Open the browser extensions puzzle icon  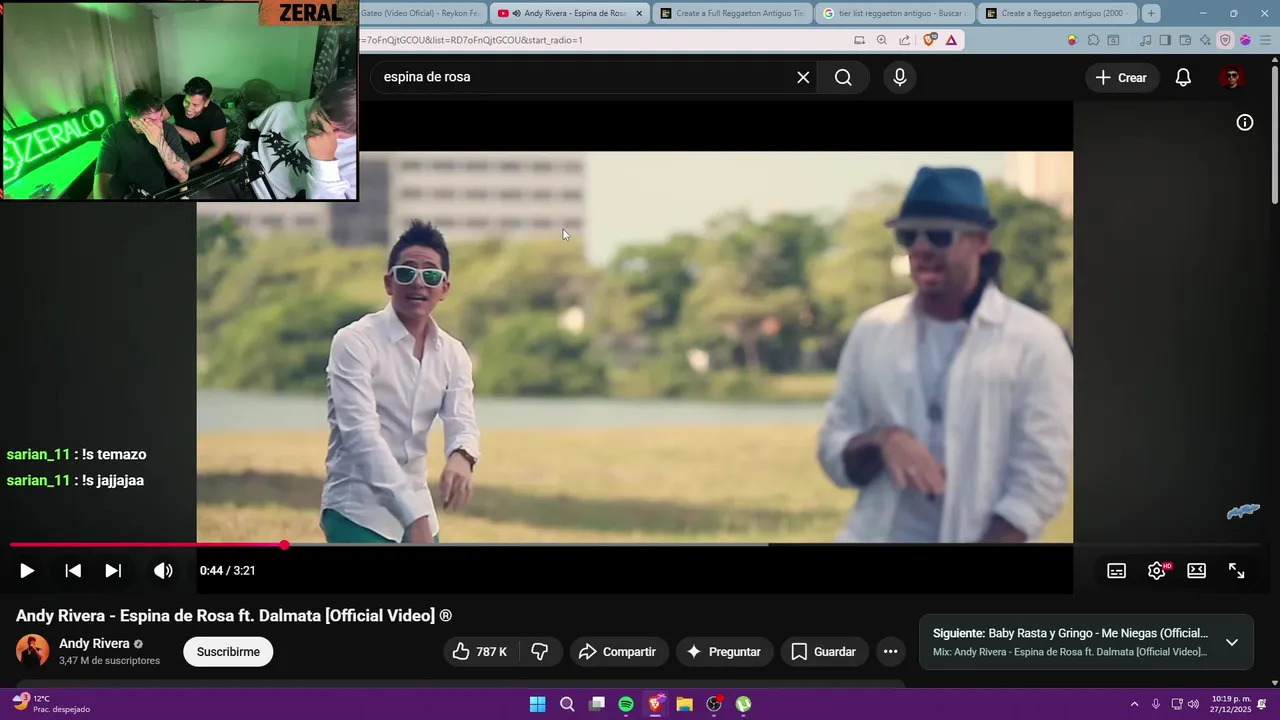point(1093,40)
